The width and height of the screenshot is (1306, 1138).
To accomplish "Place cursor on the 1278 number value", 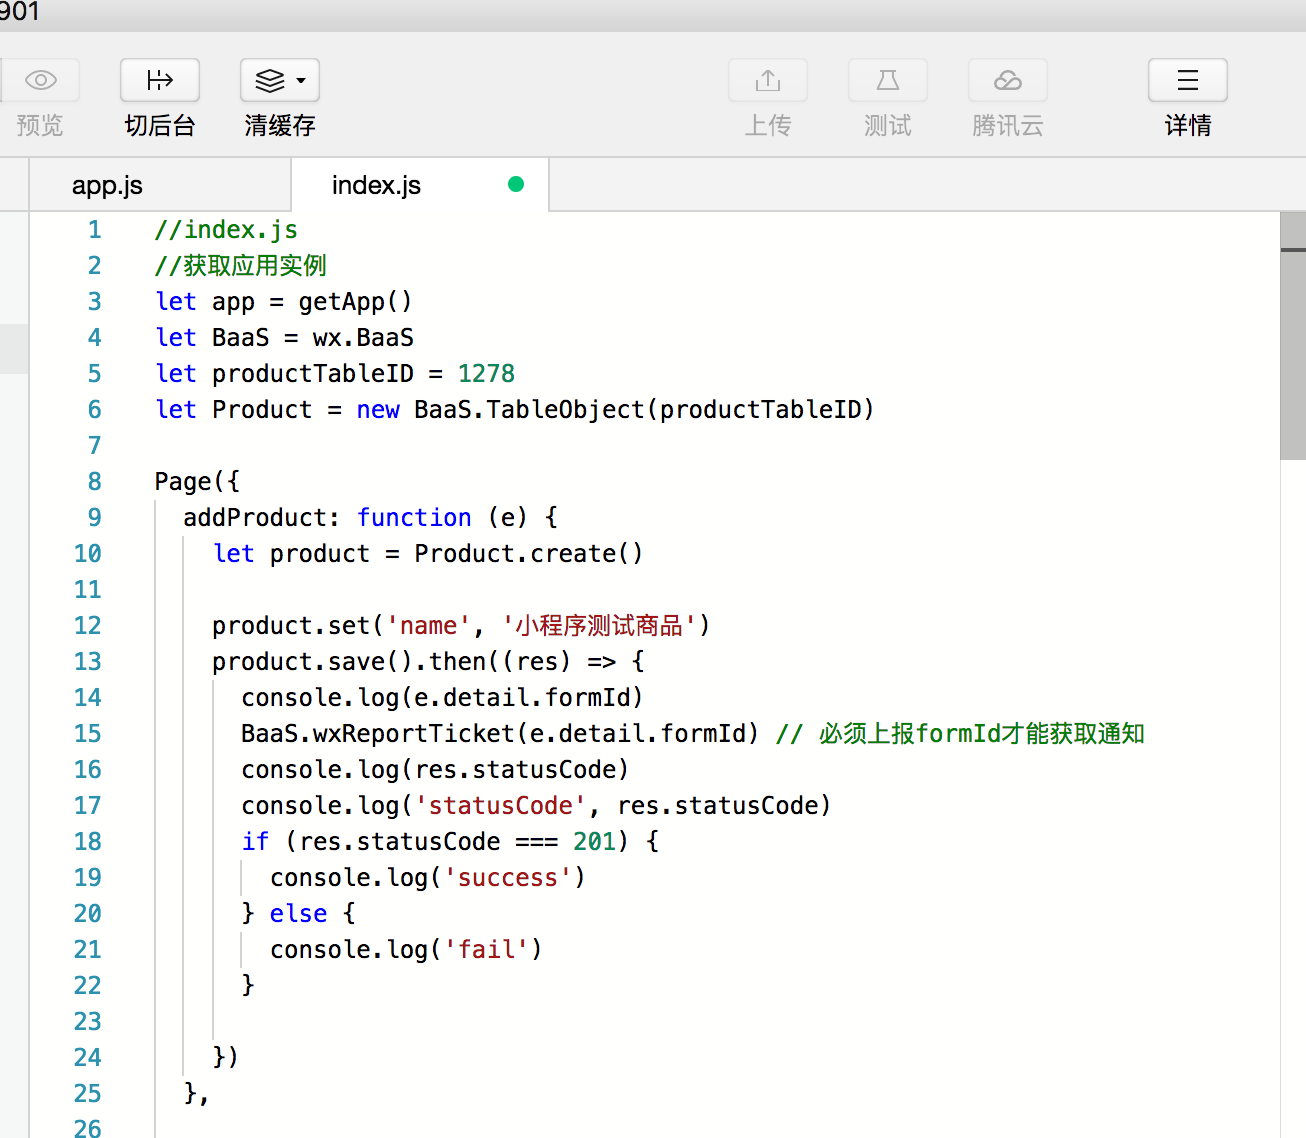I will click(486, 374).
